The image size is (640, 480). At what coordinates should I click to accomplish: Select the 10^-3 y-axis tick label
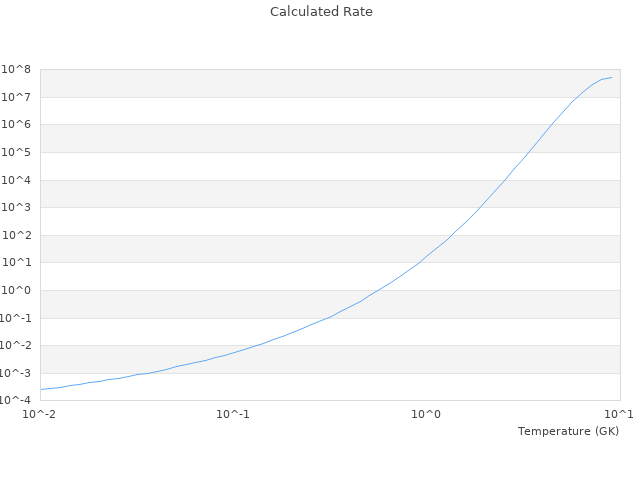18,374
